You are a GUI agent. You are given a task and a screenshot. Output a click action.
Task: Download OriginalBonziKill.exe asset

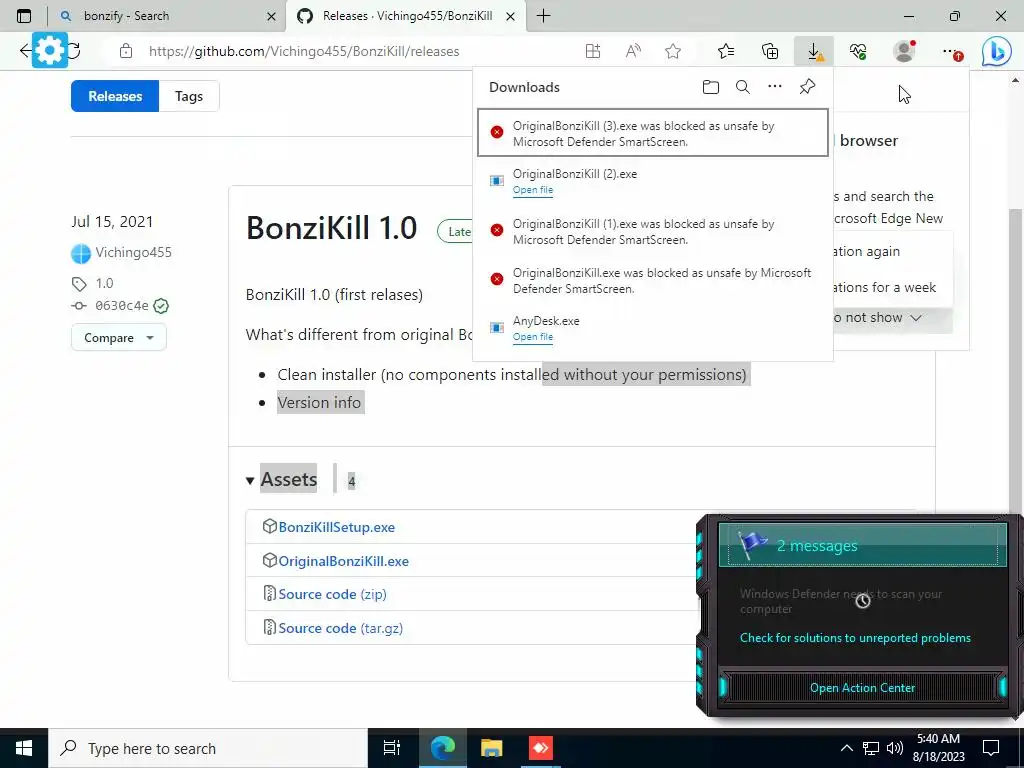344,561
